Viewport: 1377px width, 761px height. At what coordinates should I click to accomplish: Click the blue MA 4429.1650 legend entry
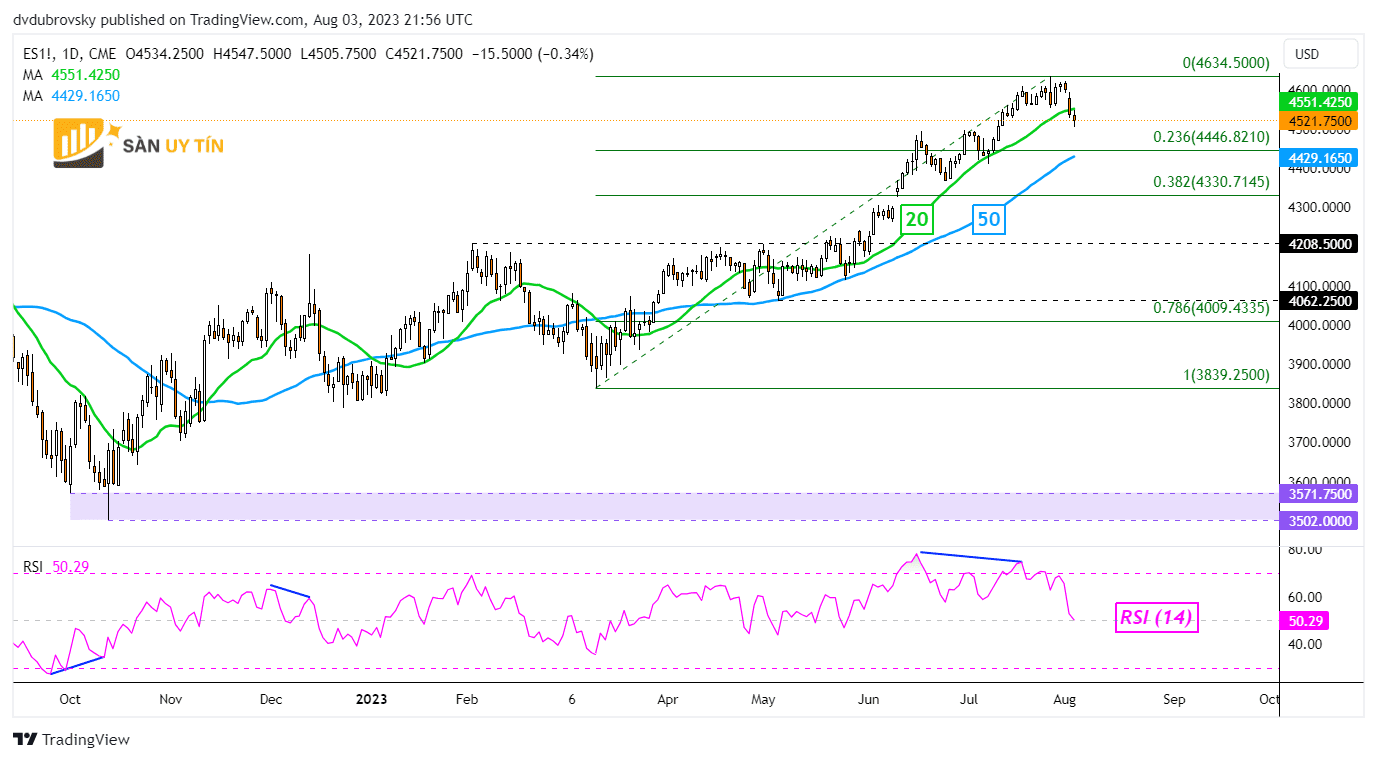pos(71,96)
